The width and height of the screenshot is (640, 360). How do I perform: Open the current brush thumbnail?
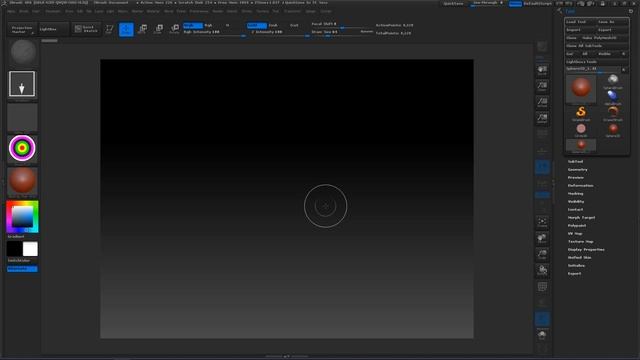pos(23,52)
